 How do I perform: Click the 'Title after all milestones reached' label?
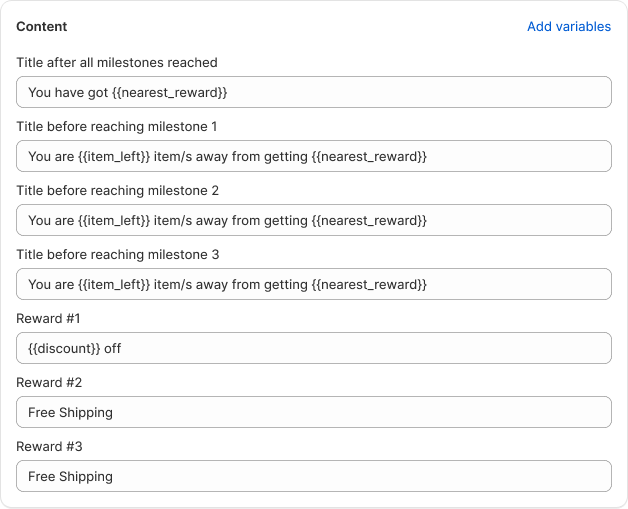point(117,62)
